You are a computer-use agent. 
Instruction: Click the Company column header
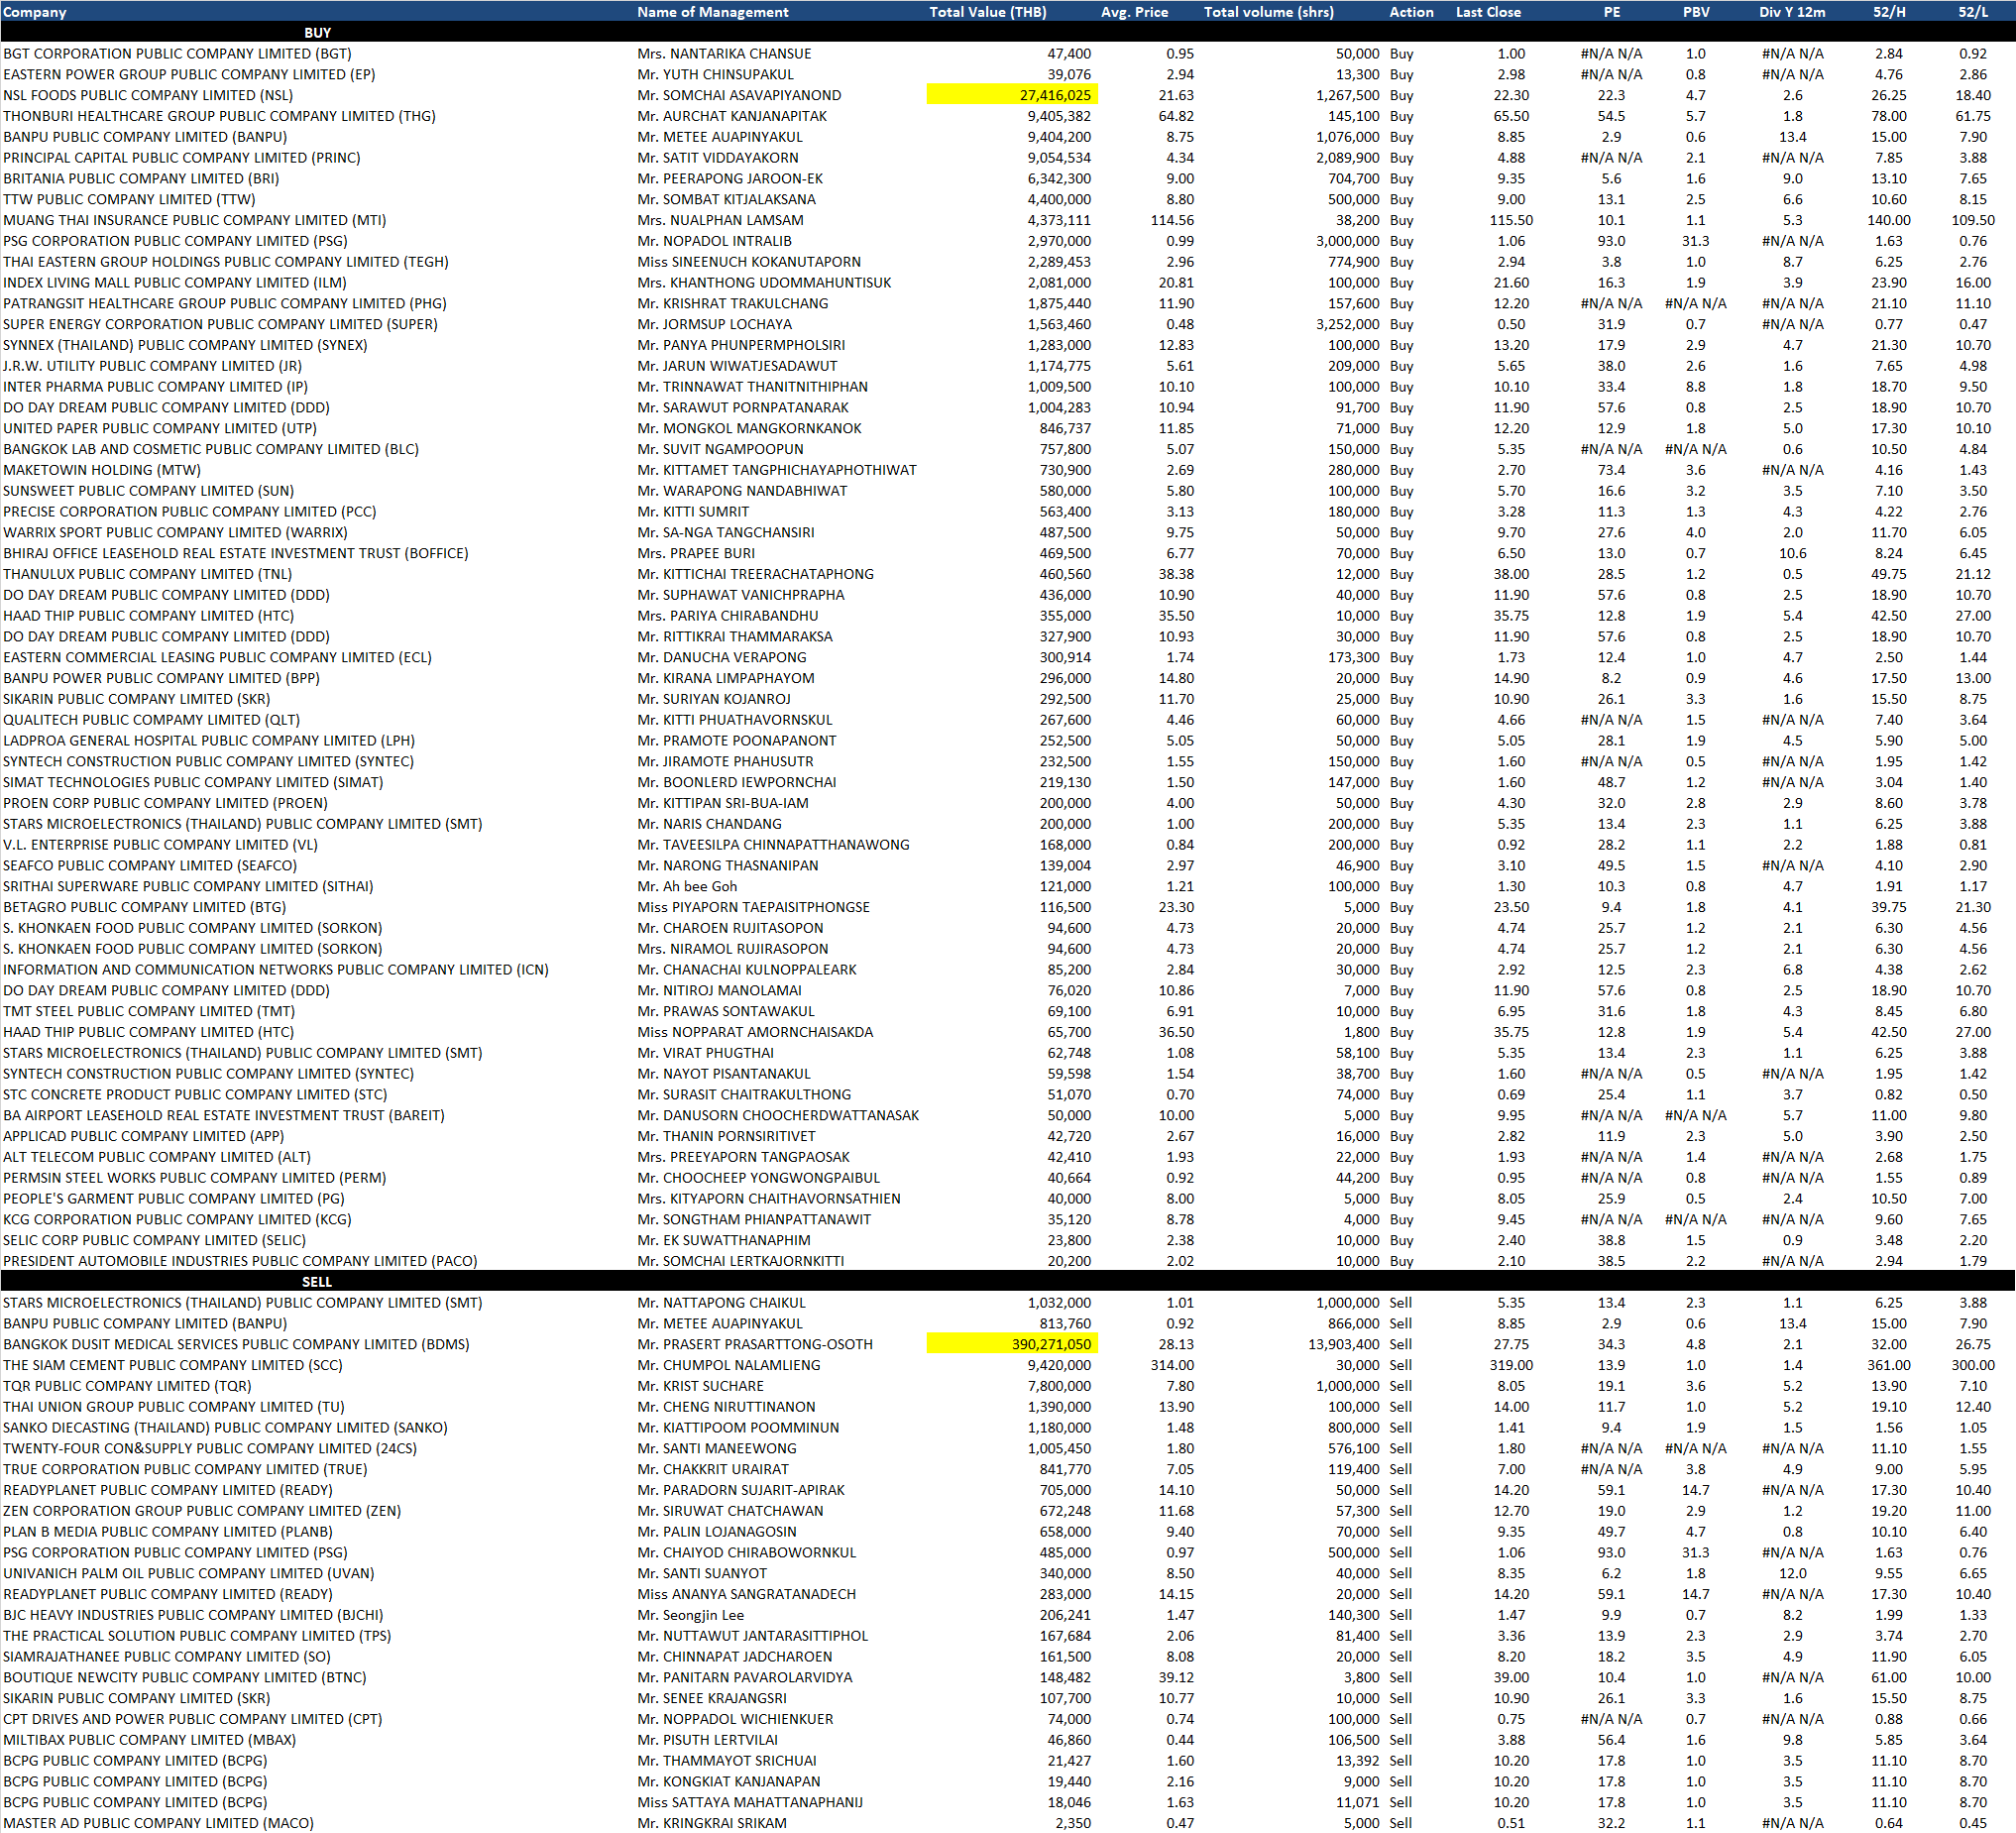click(x=35, y=12)
